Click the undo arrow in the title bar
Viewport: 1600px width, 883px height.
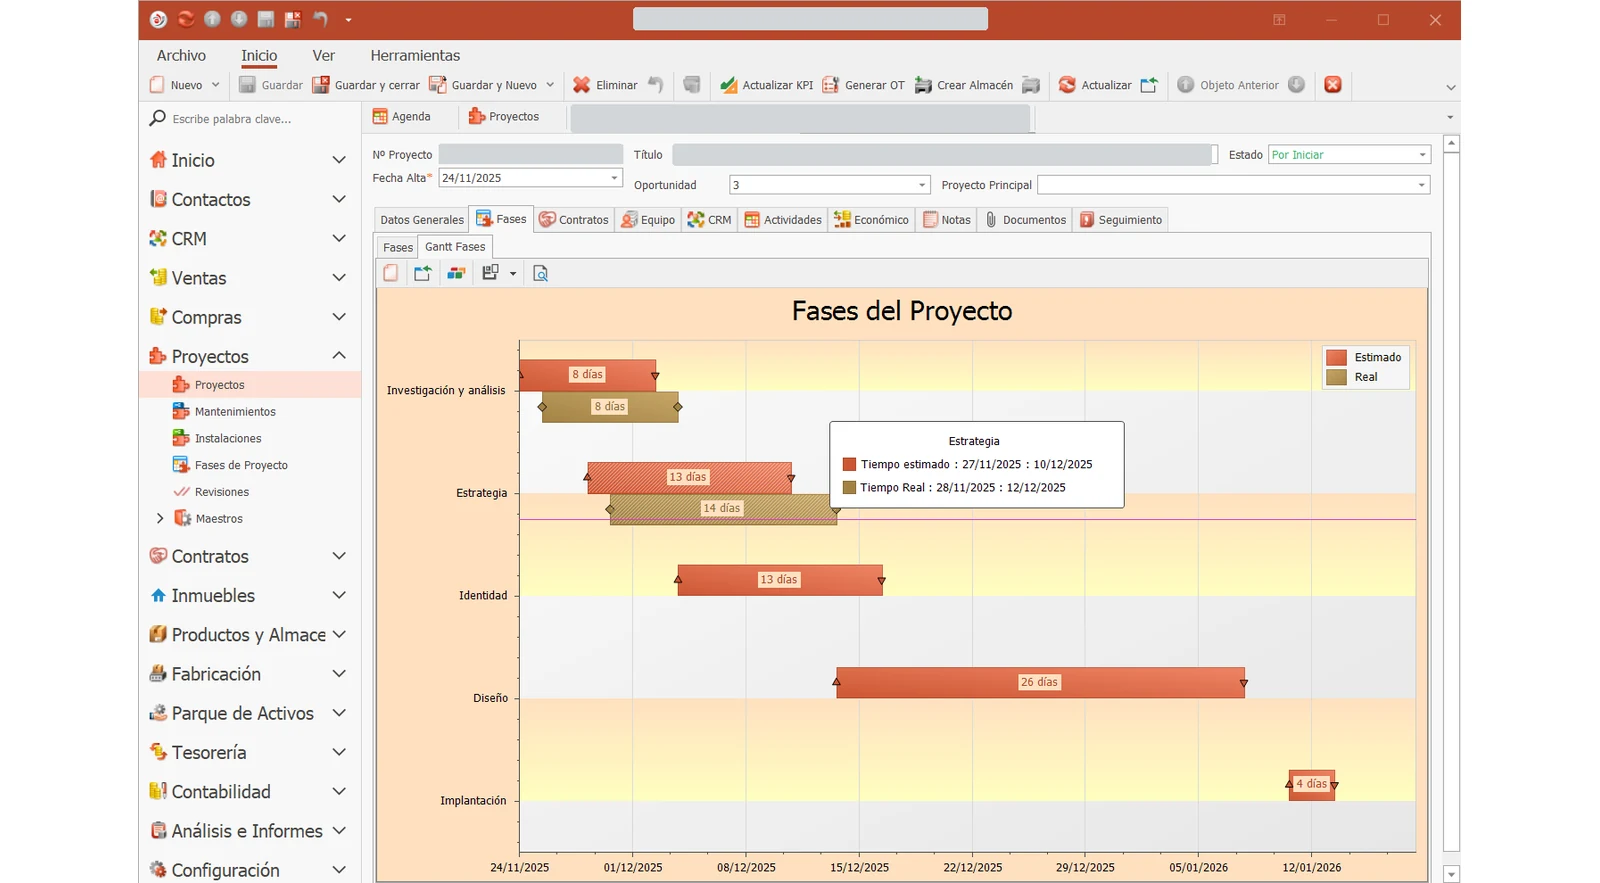pyautogui.click(x=320, y=19)
